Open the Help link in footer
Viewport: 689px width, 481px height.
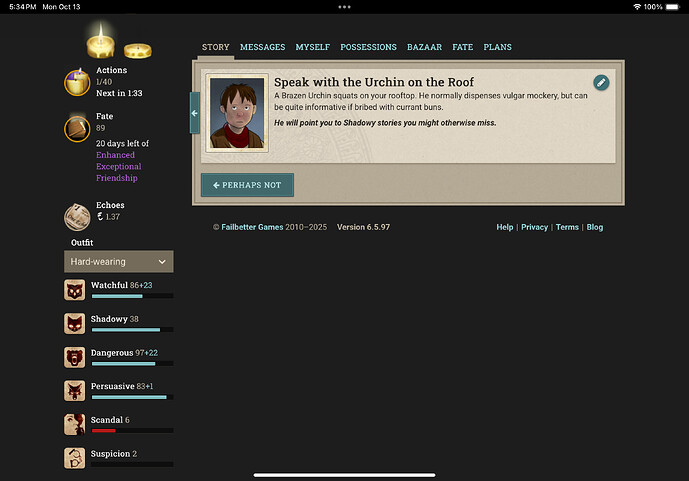coord(504,227)
